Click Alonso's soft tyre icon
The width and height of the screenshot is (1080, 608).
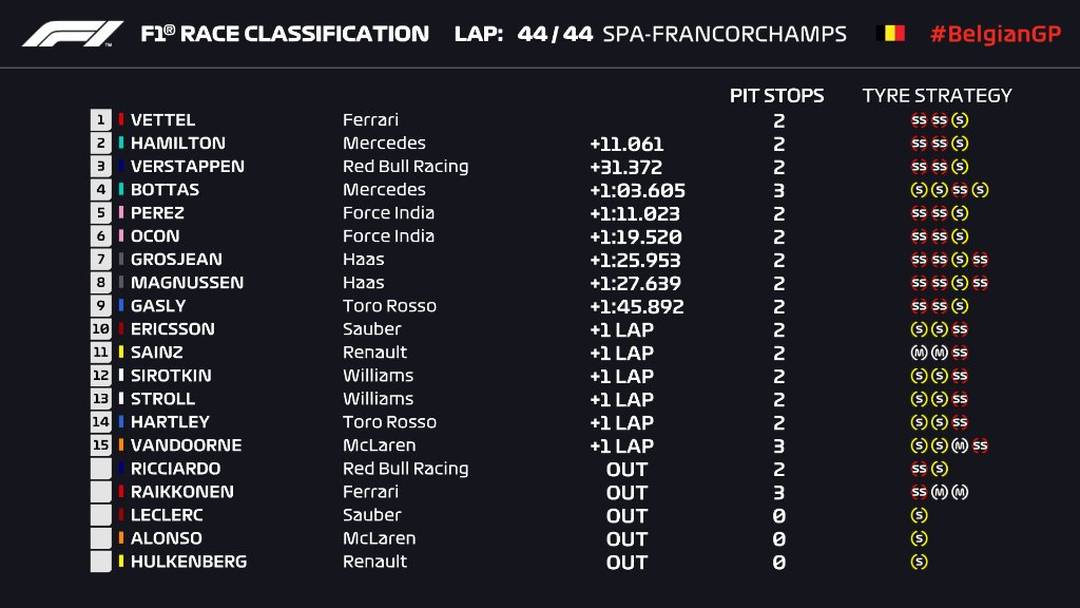(x=919, y=538)
